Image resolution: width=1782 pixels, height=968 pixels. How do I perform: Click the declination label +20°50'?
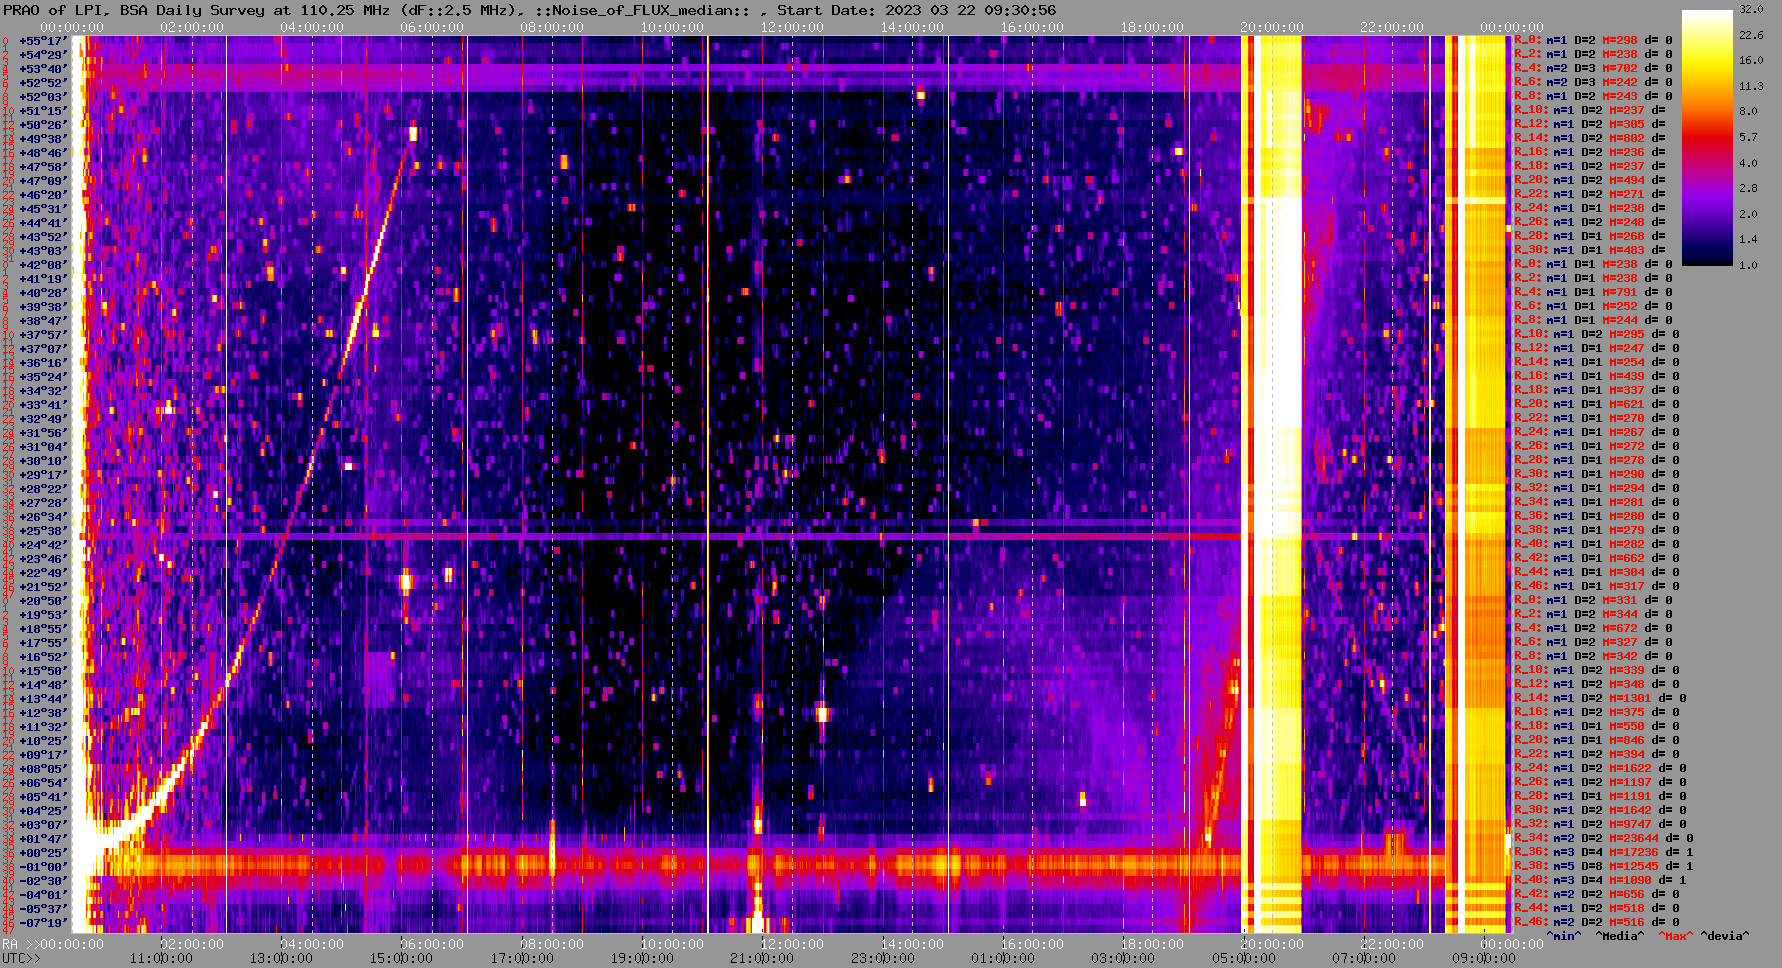coord(43,601)
